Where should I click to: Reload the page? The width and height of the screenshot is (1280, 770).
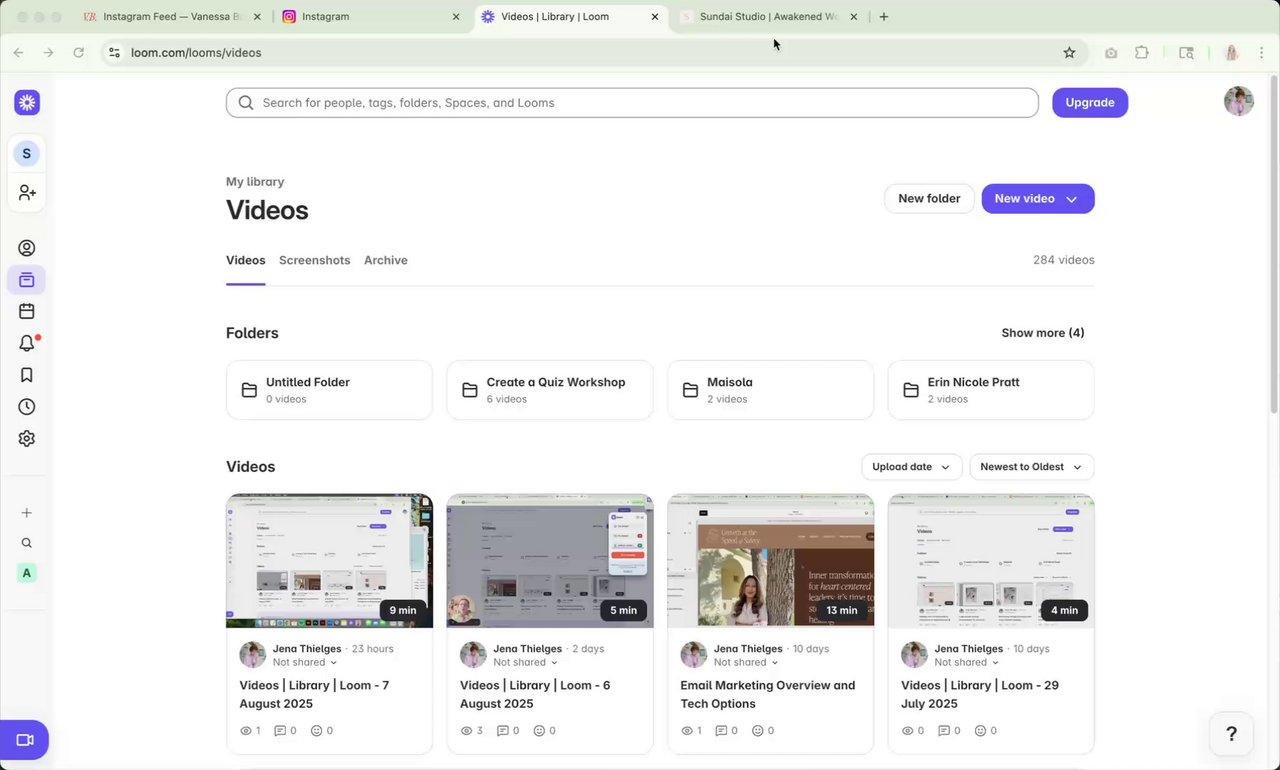click(79, 53)
